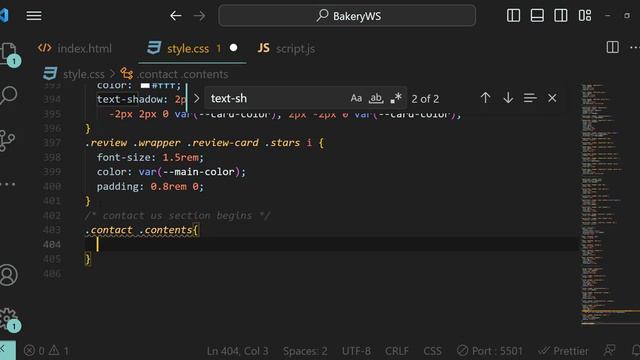The width and height of the screenshot is (640, 360).
Task: Change indentation via Spaces: 2
Action: point(305,351)
